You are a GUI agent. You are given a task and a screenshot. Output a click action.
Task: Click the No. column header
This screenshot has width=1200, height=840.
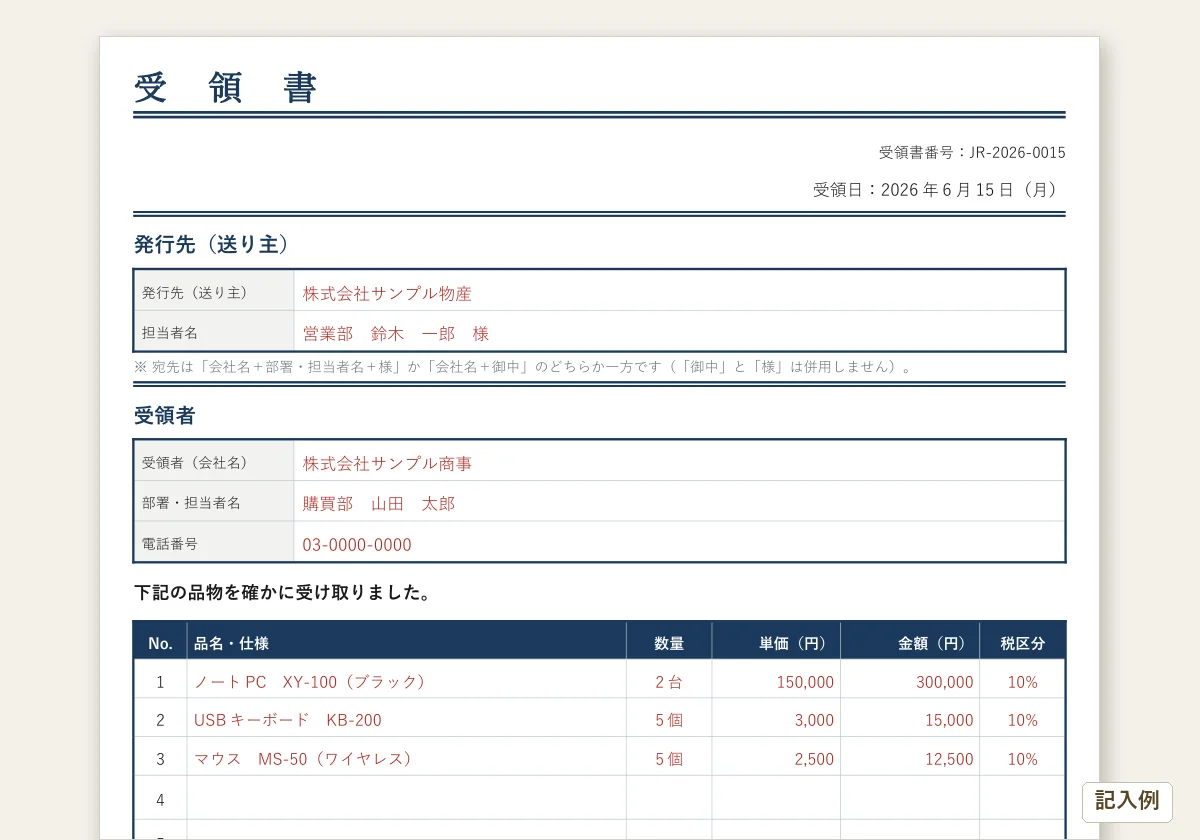tap(160, 641)
